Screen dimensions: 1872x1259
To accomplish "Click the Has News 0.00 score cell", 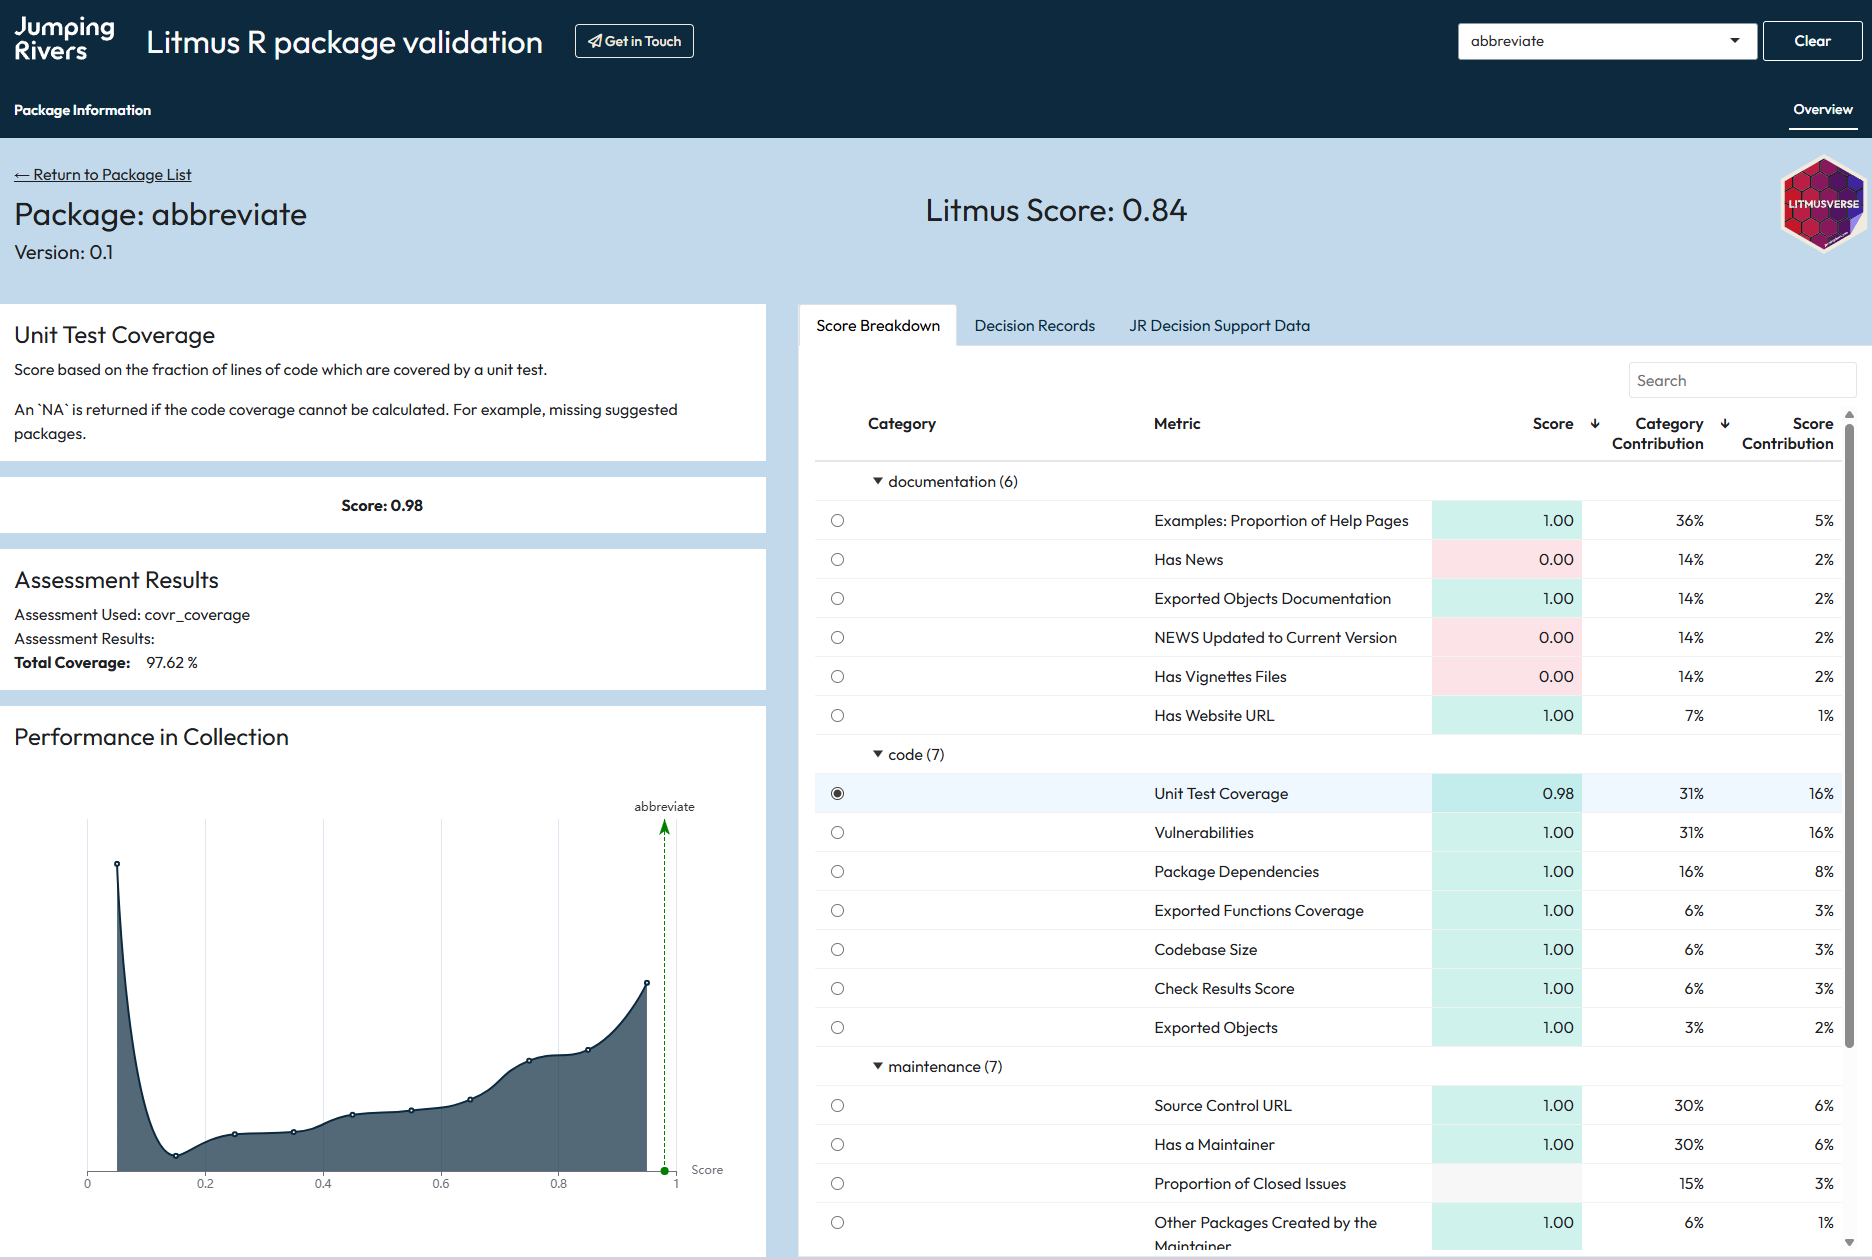I will click(x=1506, y=560).
